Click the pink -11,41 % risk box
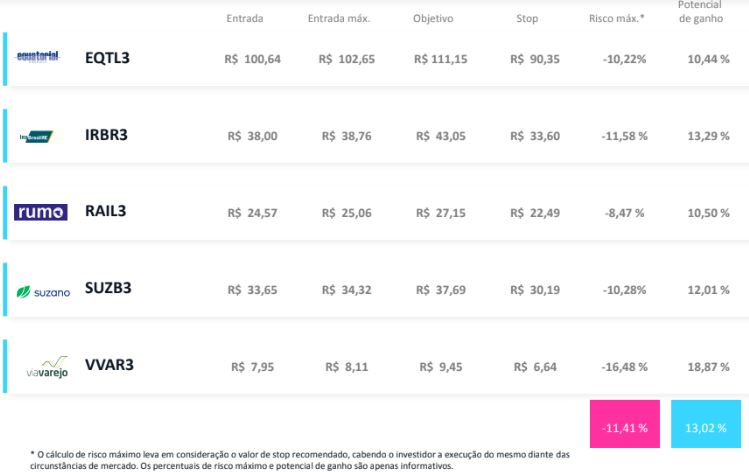The height and width of the screenshot is (472, 749). pos(625,424)
